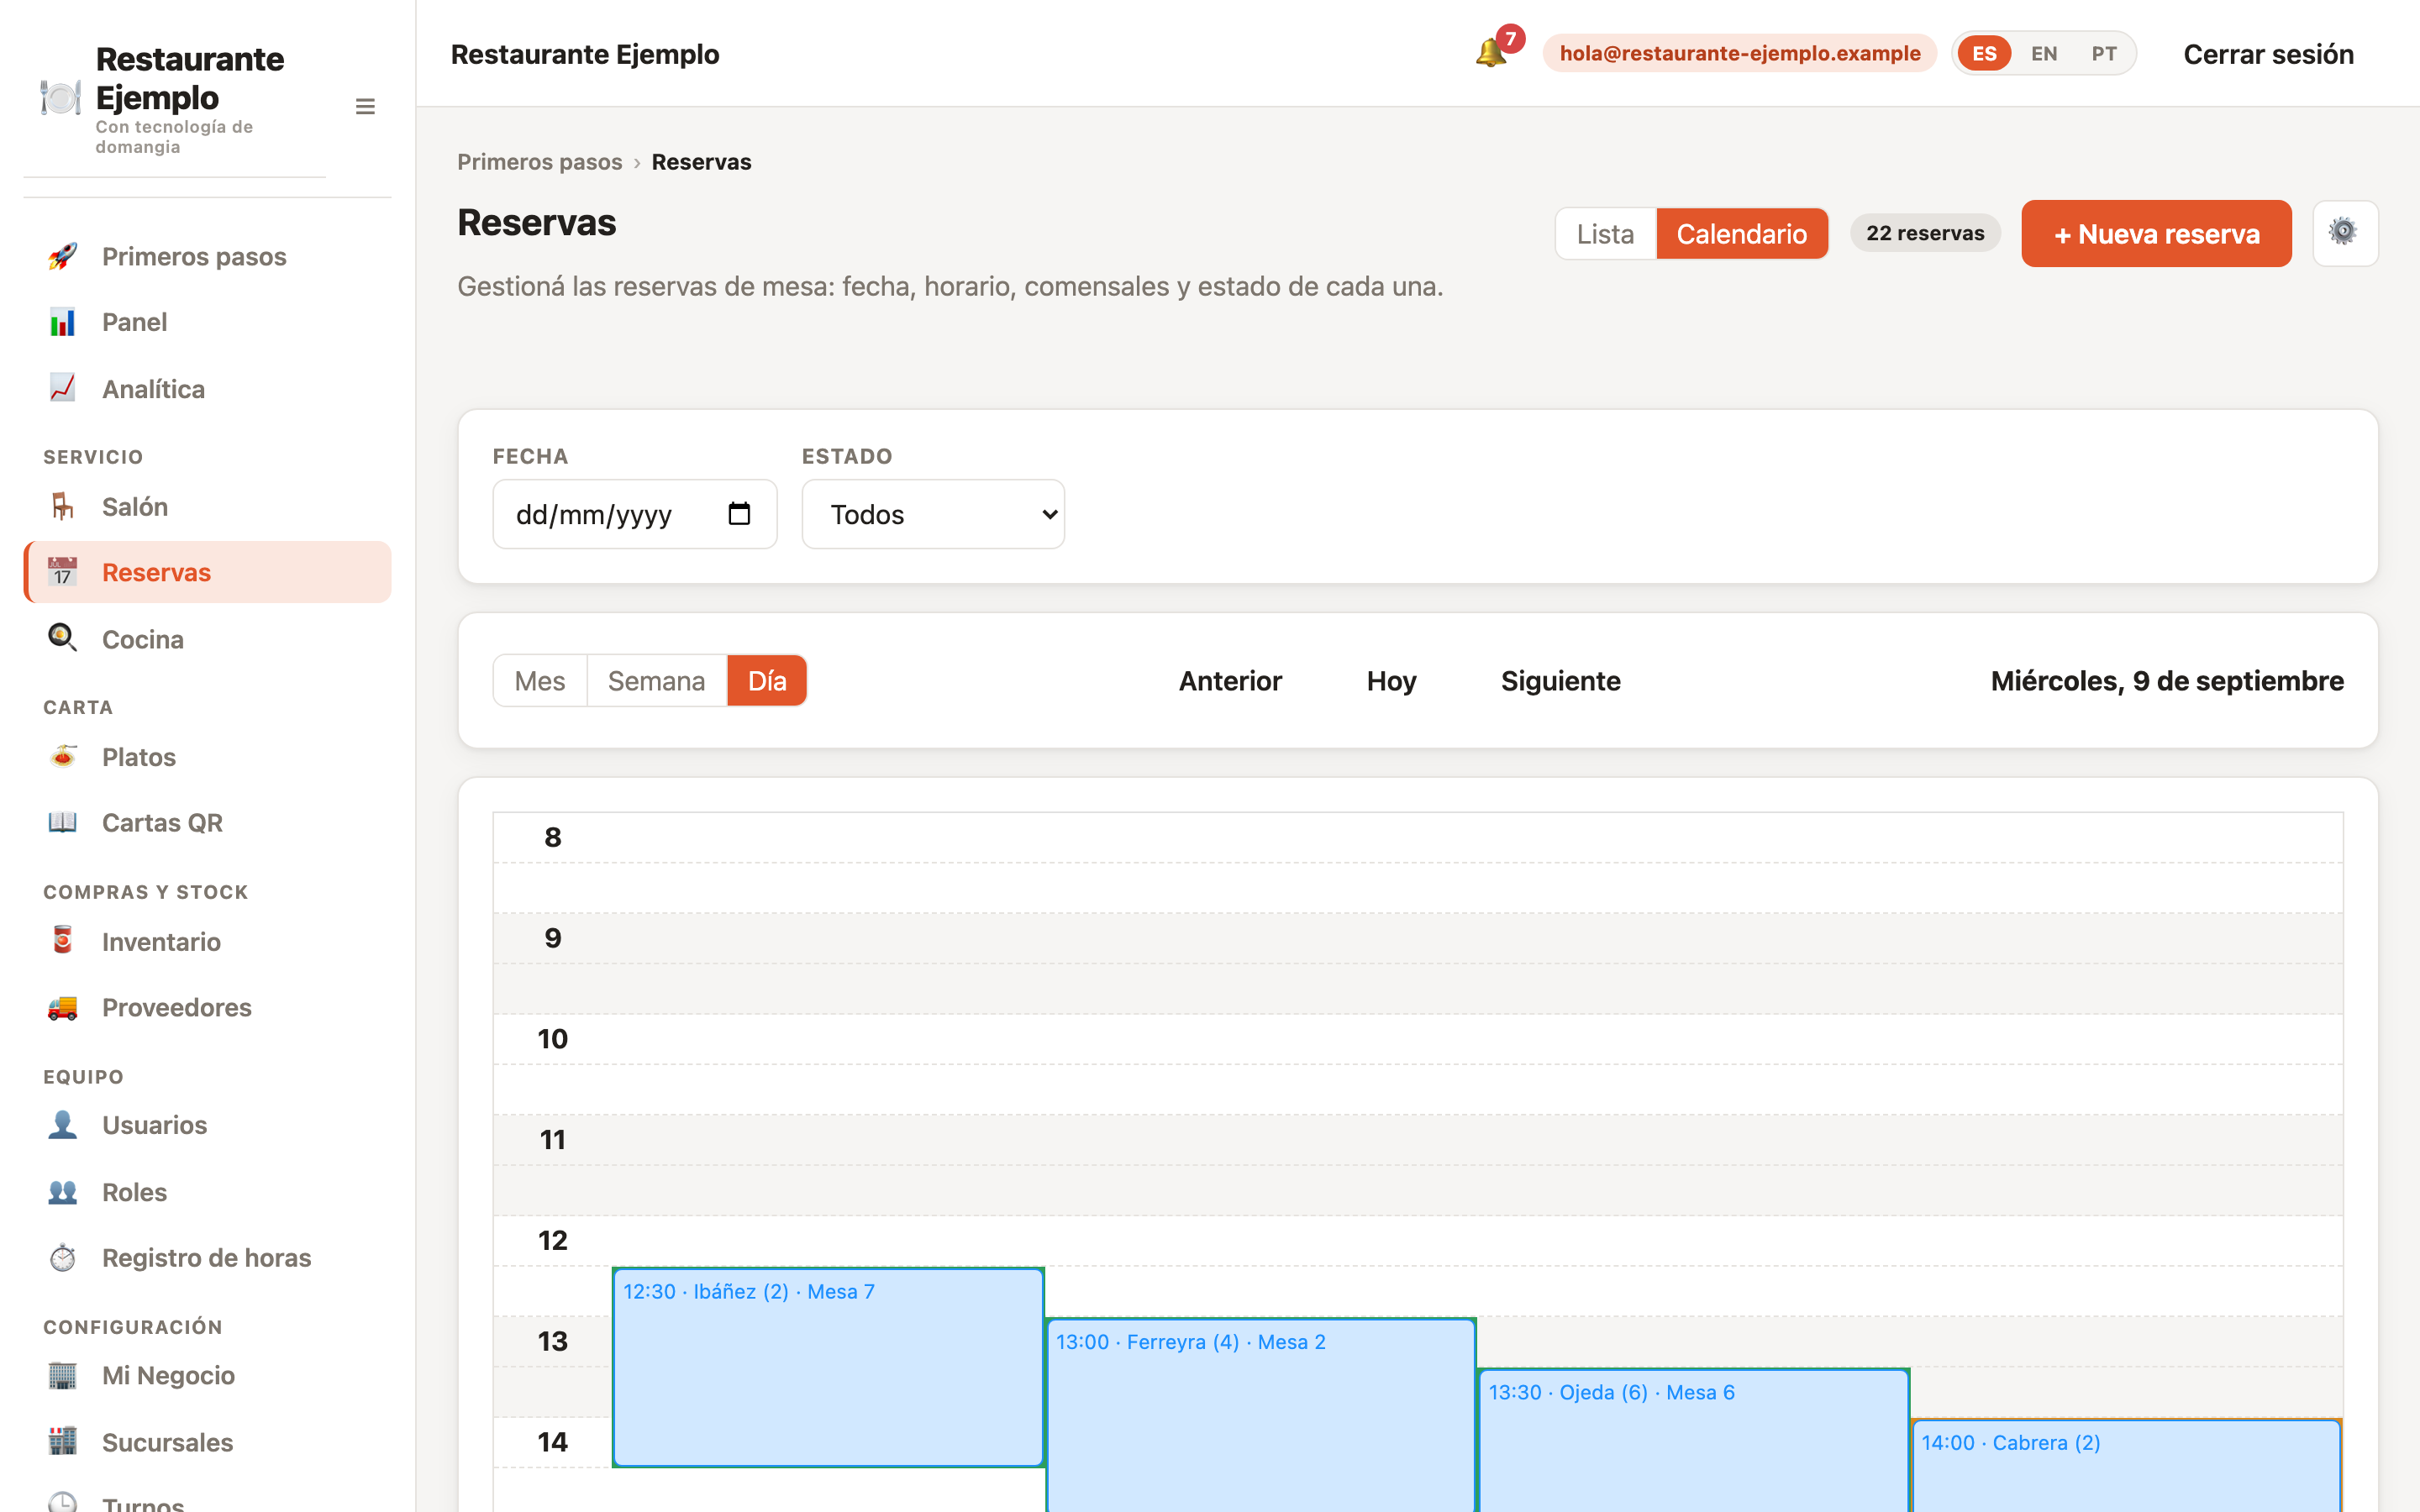2420x1512 pixels.
Task: Open reservations settings gear
Action: (2344, 233)
